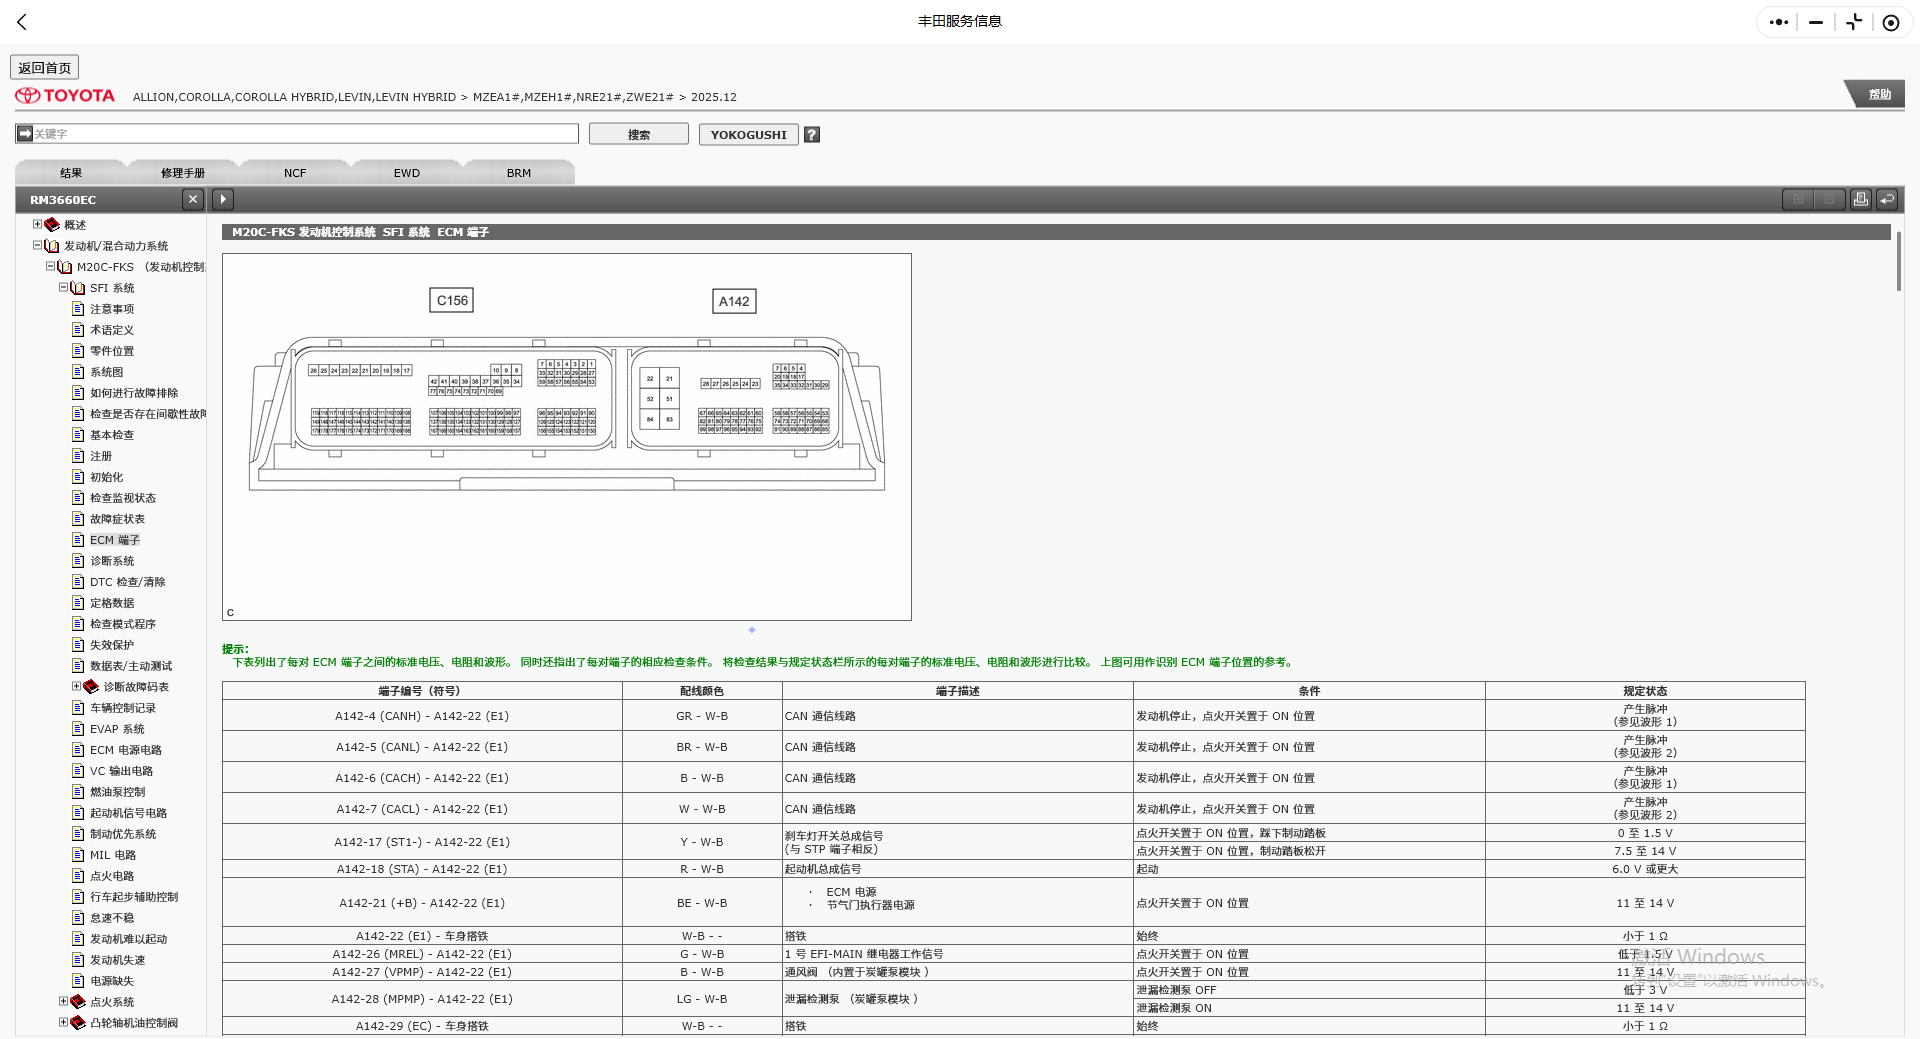Go back with the top-left arrow
The height and width of the screenshot is (1039, 1920).
[22, 21]
